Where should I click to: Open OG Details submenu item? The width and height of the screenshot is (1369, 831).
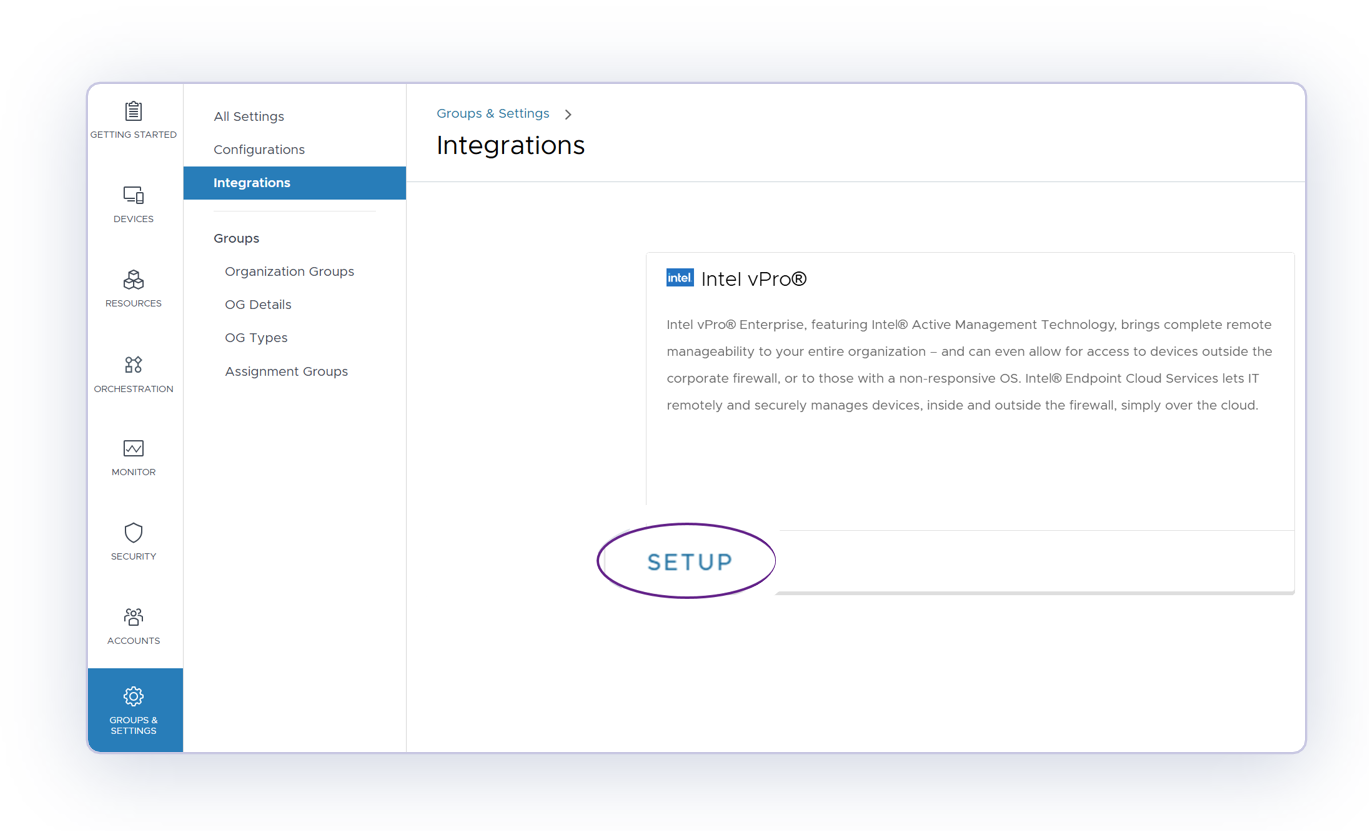pos(258,305)
